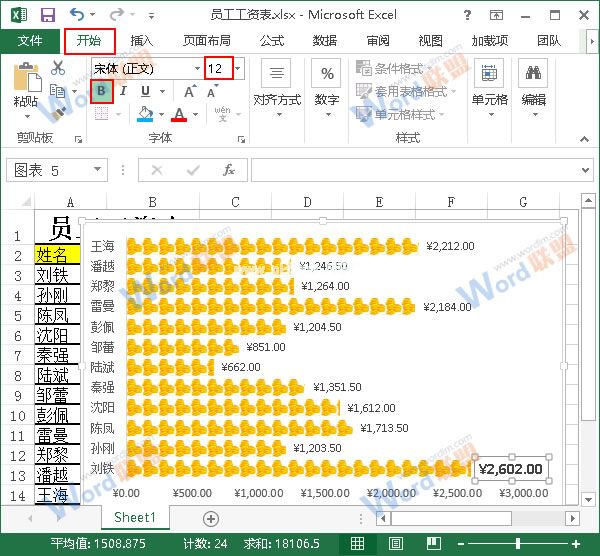Open the 插入 ribbon tab
This screenshot has height=556, width=600.
(142, 41)
